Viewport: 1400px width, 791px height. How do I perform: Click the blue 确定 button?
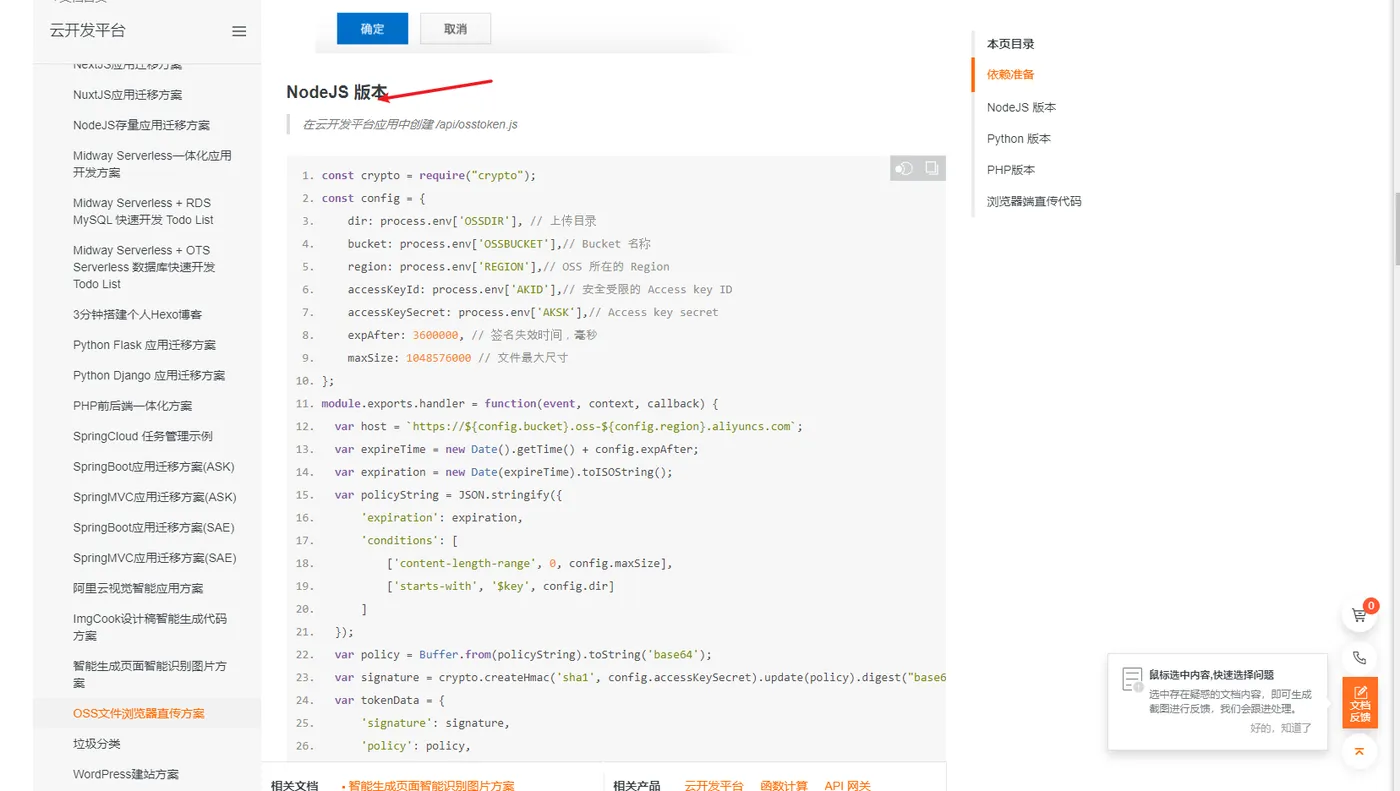372,29
